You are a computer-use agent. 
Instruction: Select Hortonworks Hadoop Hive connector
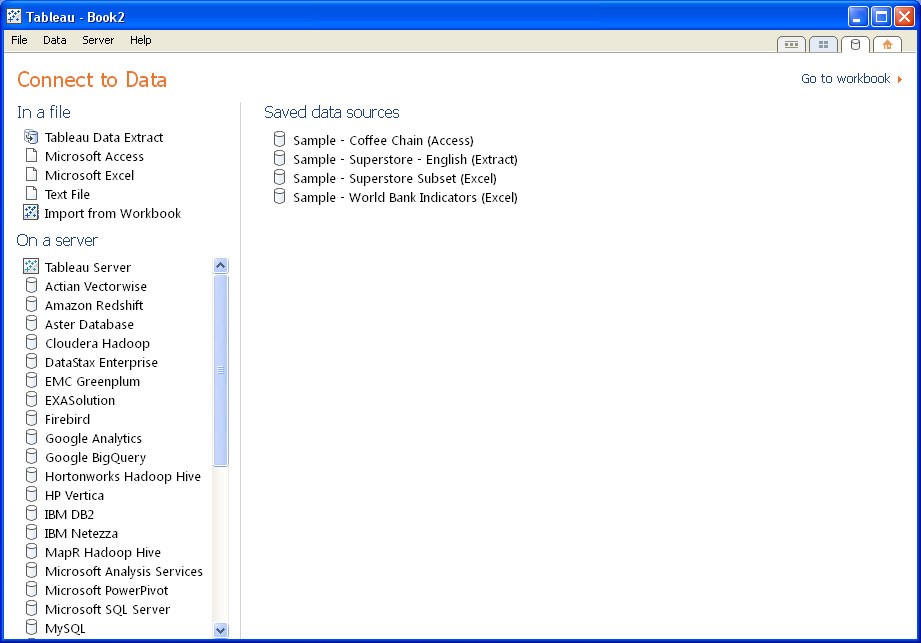click(123, 476)
